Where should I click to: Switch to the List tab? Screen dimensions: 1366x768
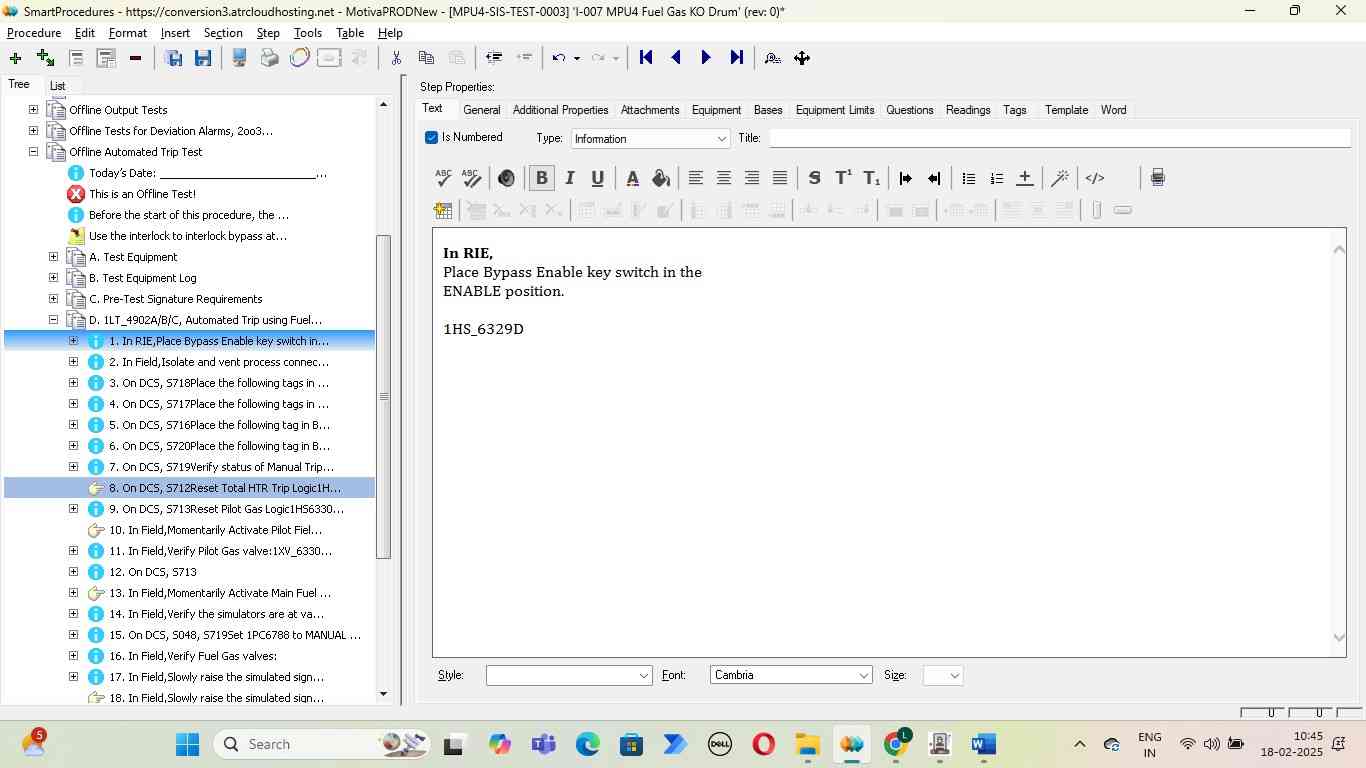pos(58,86)
